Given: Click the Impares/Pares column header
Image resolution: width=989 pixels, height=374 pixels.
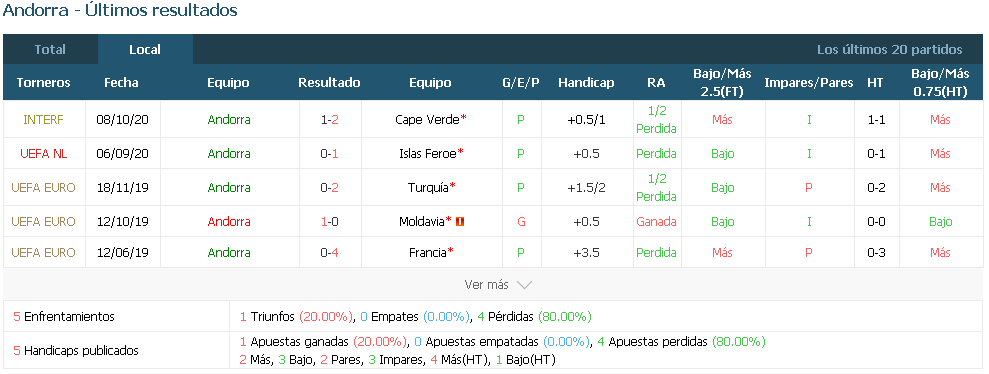Looking at the screenshot, I should pyautogui.click(x=809, y=83).
